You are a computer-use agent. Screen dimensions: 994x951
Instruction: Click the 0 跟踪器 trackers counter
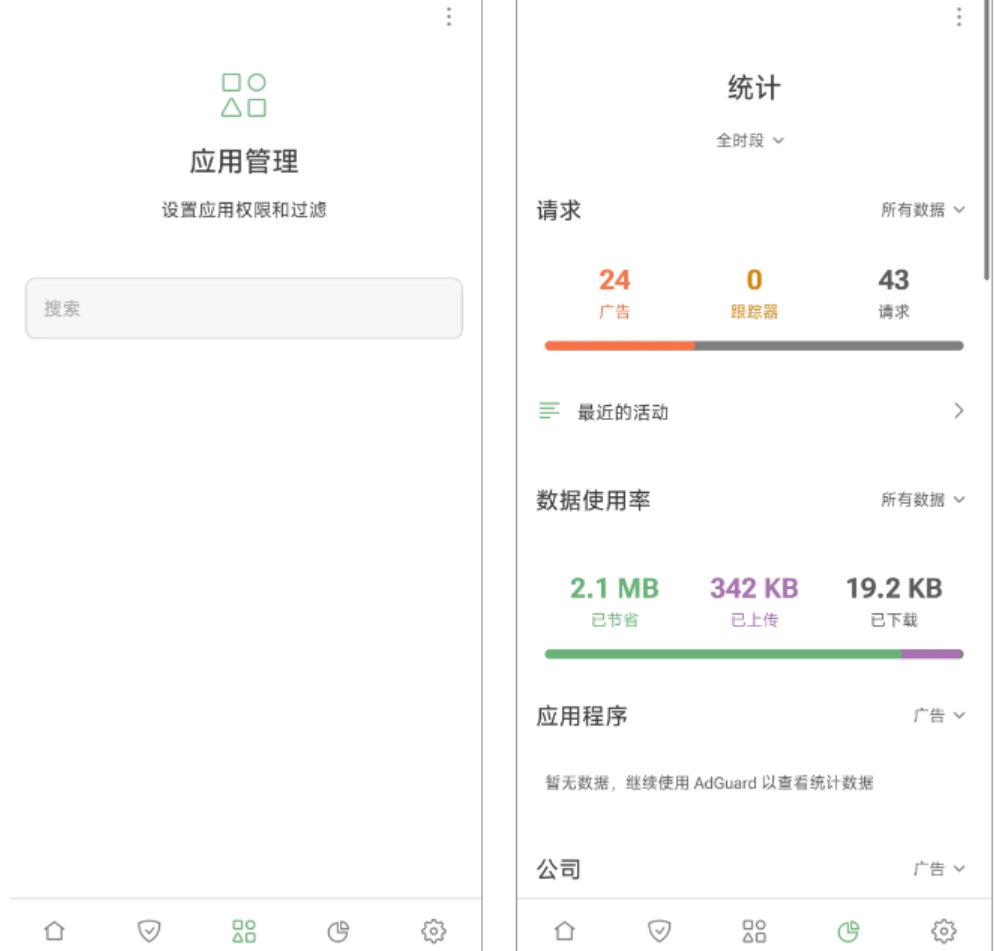754,294
